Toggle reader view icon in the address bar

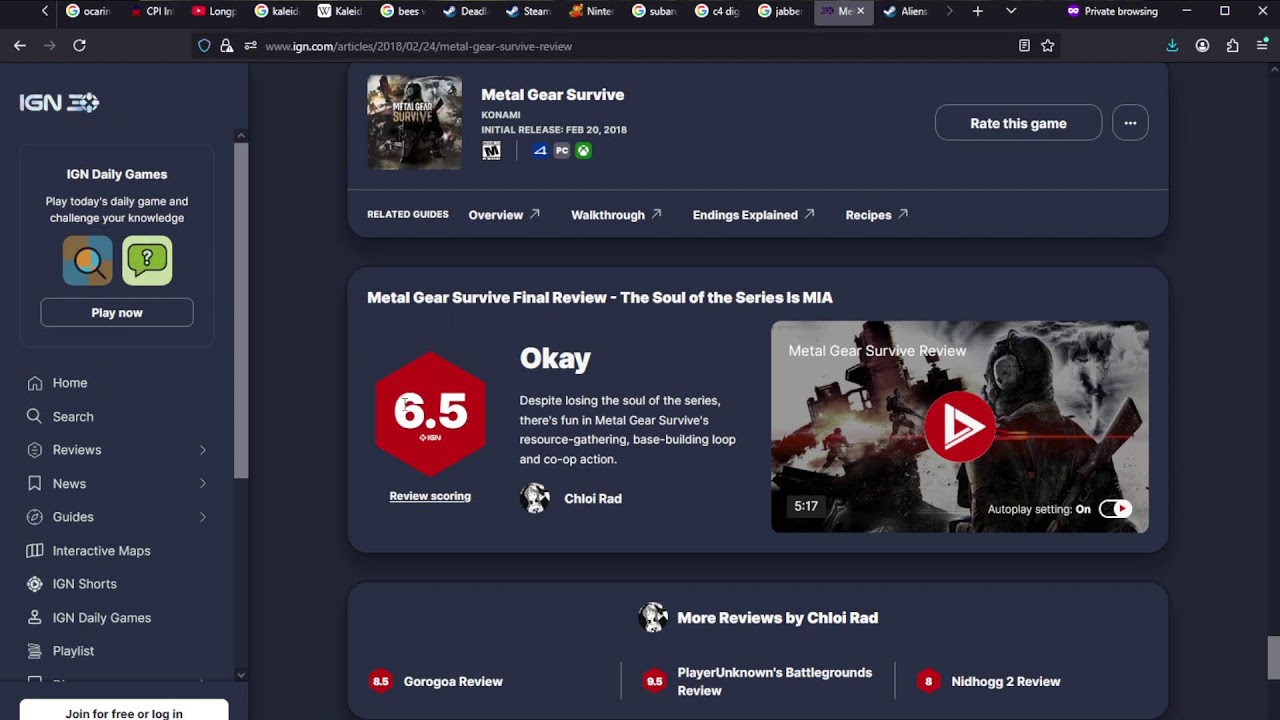(1024, 45)
